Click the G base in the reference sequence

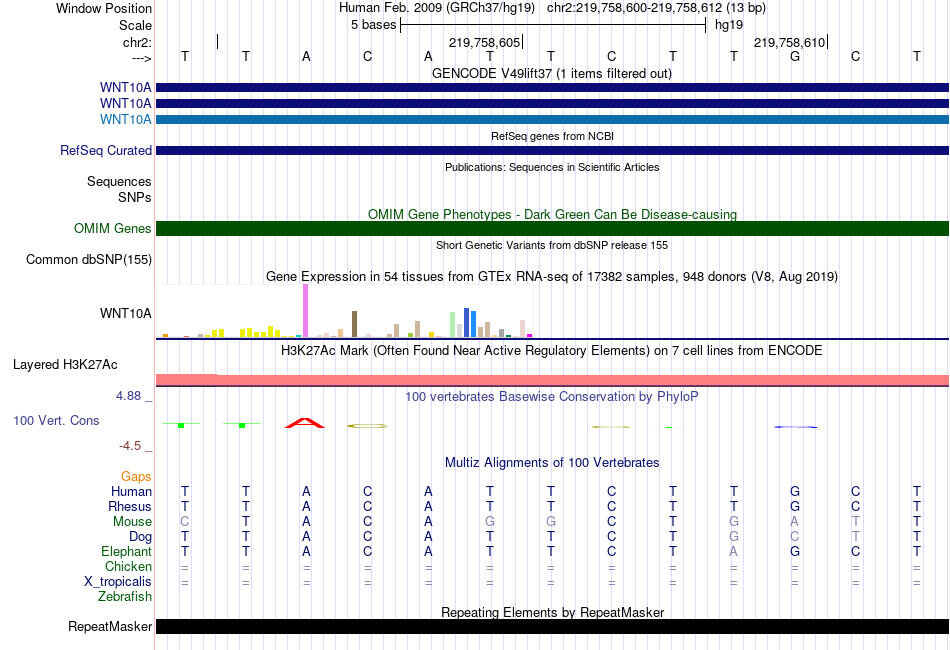795,56
